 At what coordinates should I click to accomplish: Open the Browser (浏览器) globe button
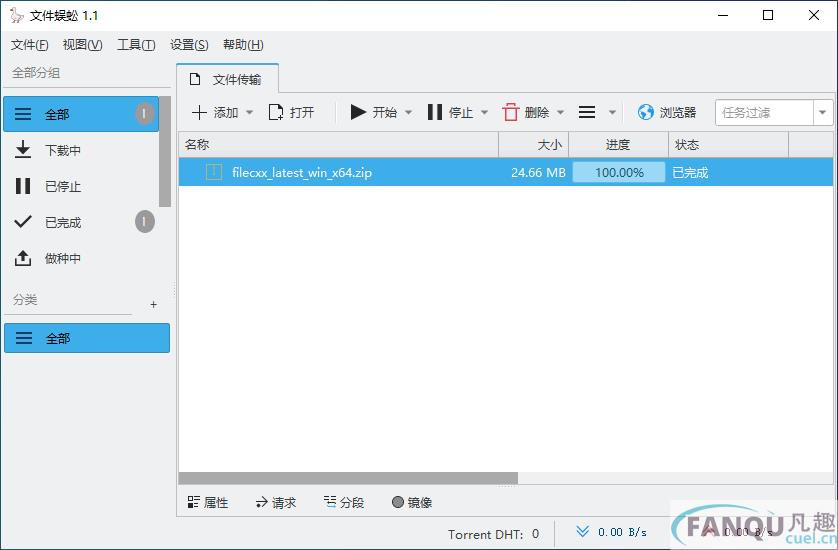(646, 113)
